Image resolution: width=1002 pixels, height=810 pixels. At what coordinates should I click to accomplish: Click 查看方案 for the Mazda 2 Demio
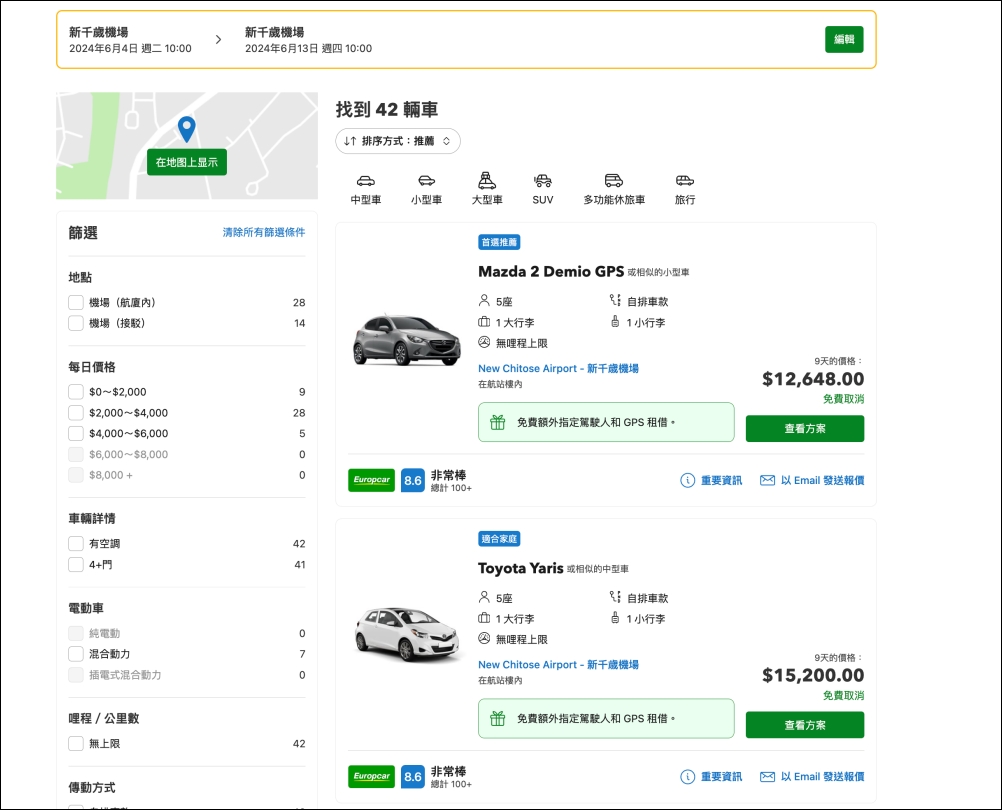click(x=805, y=429)
